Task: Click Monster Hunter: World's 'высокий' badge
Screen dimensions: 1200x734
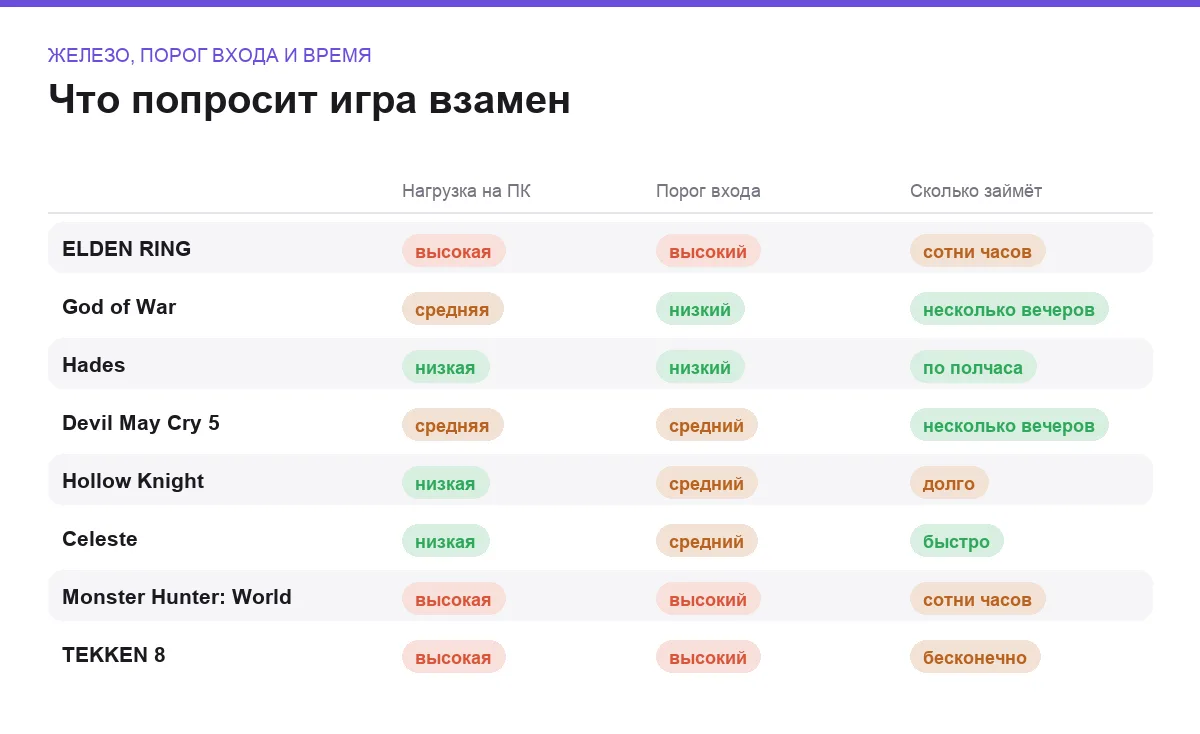Action: click(x=708, y=599)
